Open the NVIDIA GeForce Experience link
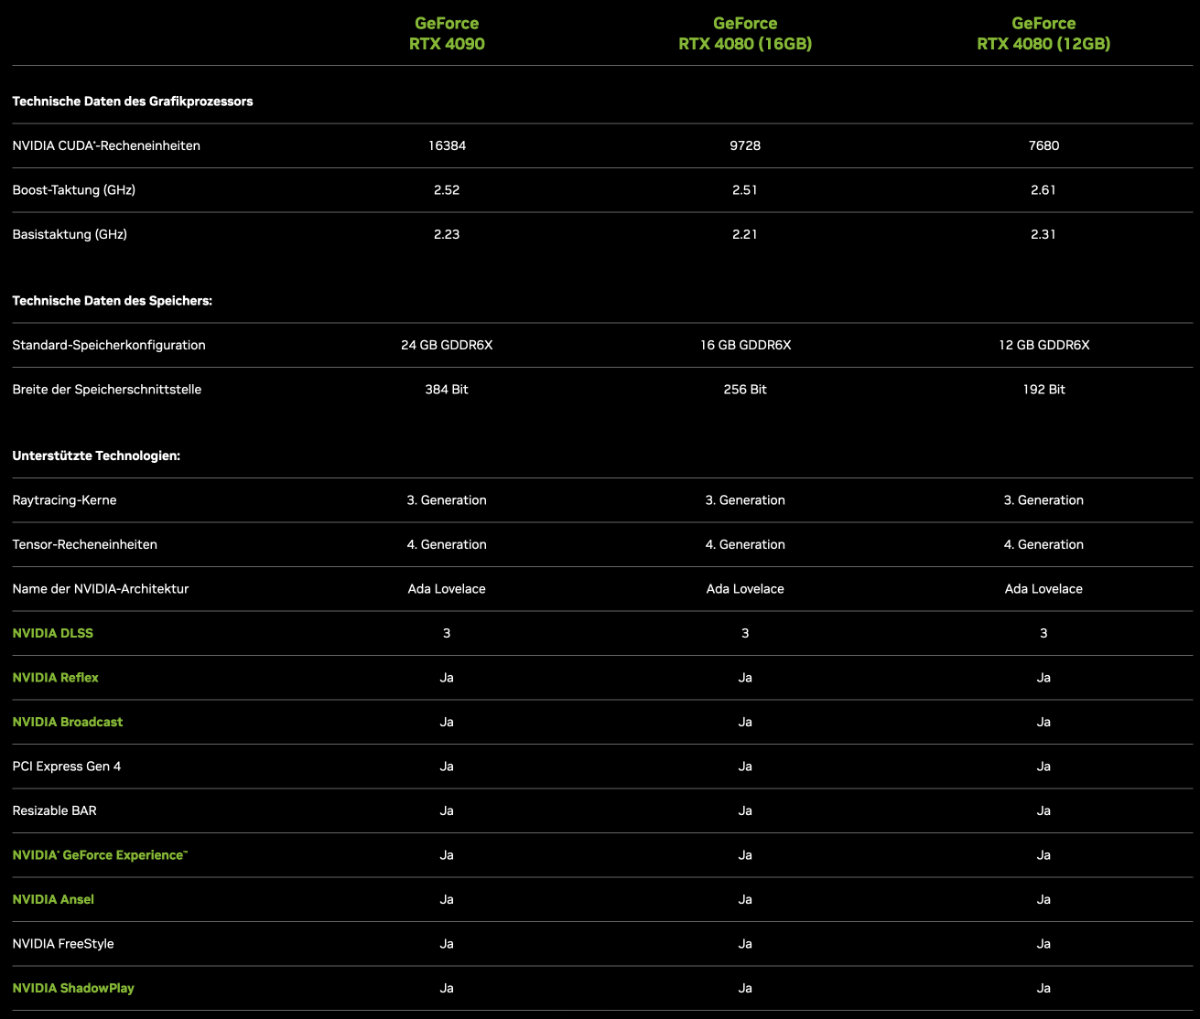The width and height of the screenshot is (1200, 1019). (100, 855)
